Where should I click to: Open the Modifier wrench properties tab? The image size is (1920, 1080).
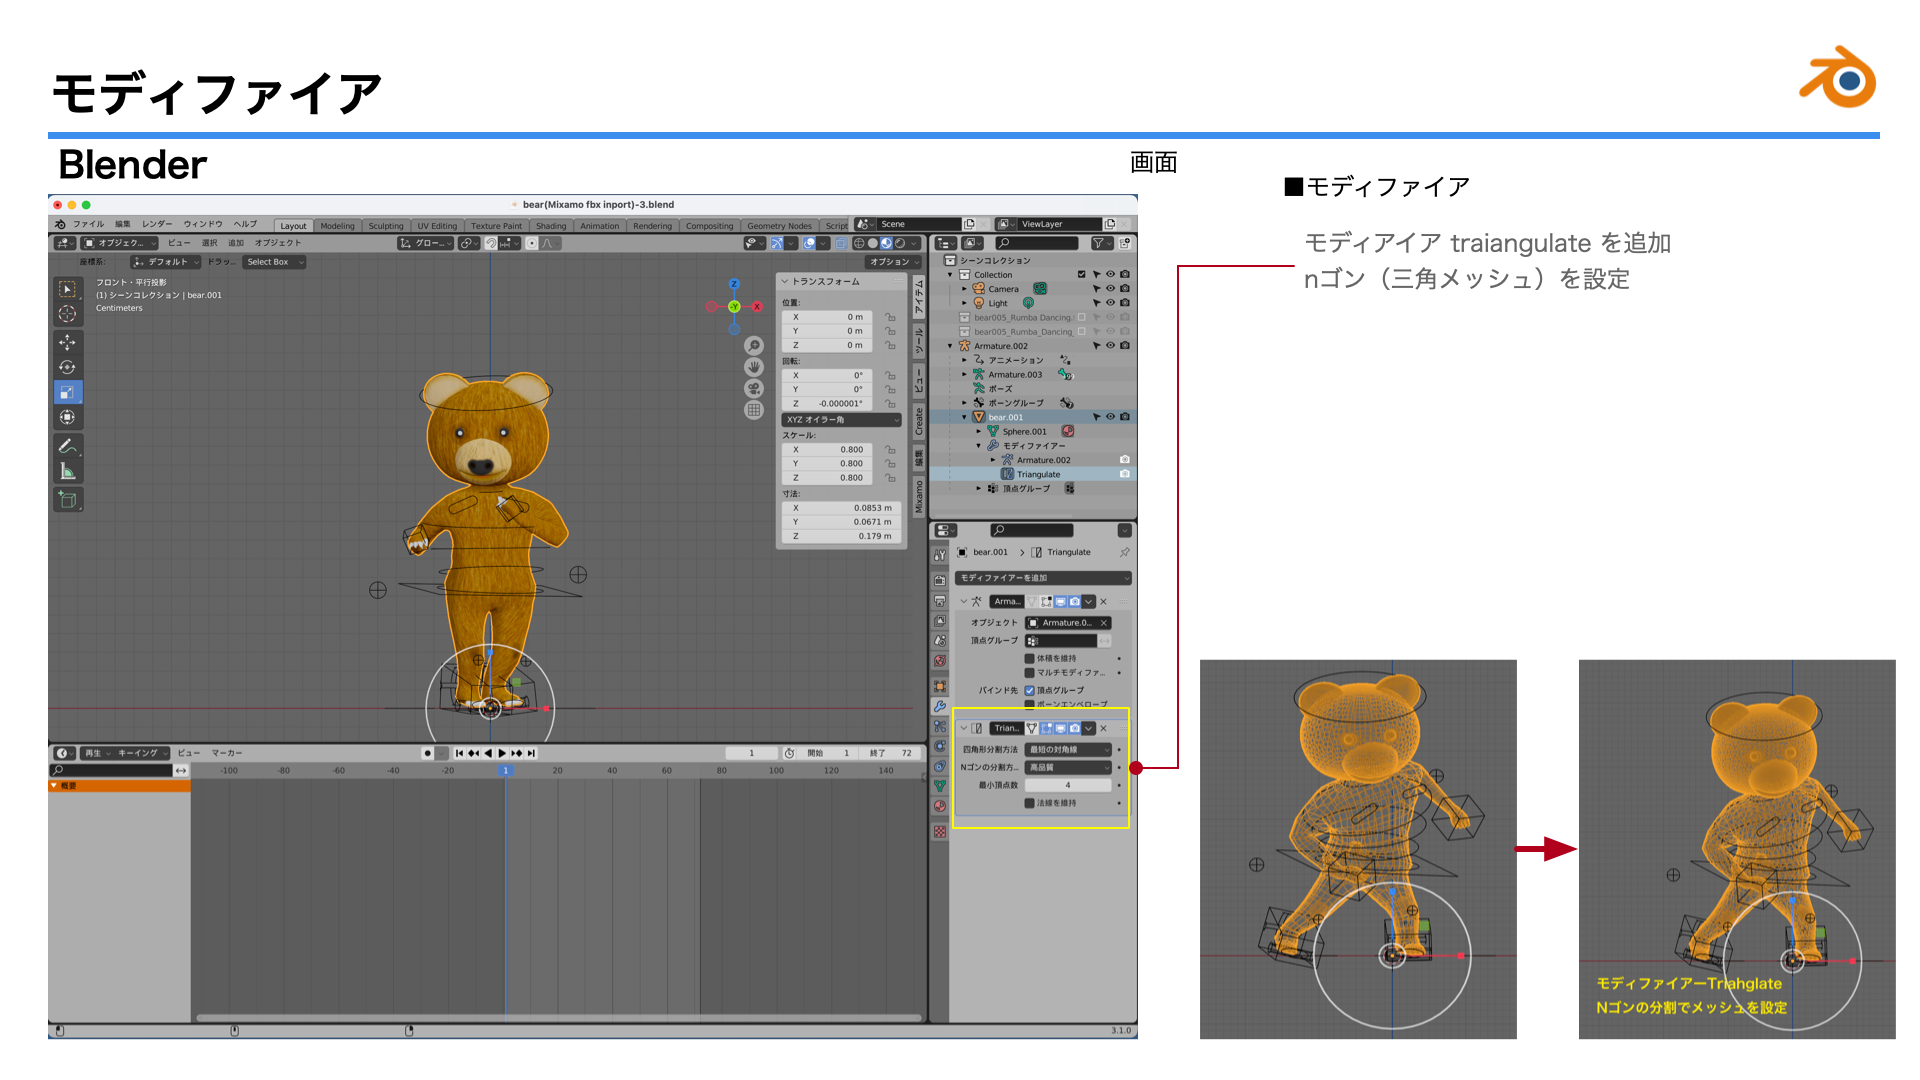(940, 706)
